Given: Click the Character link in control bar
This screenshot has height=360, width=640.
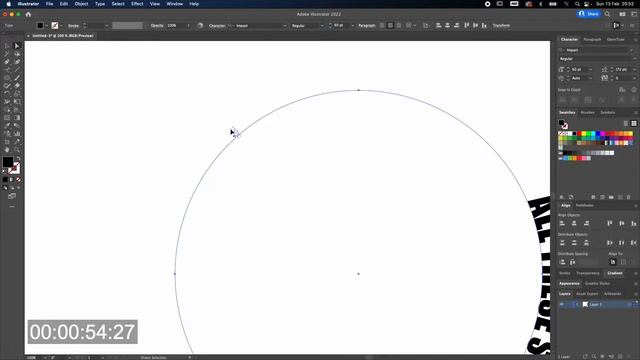Looking at the screenshot, I should 217,25.
